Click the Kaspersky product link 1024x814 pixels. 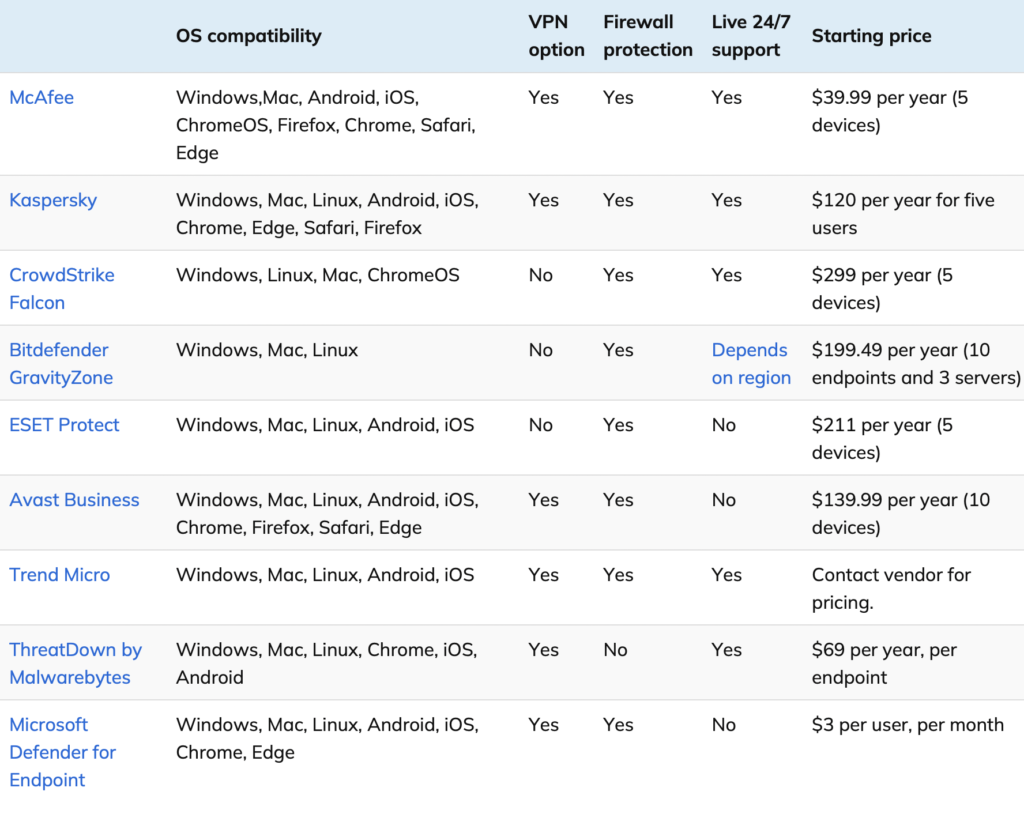pos(53,200)
